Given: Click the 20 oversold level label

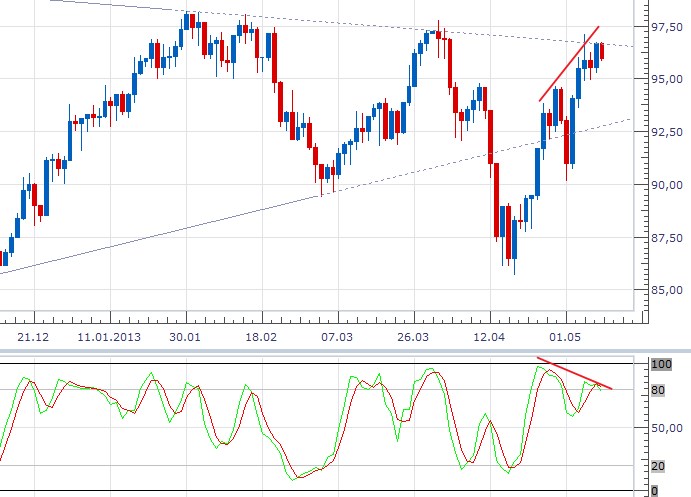Looking at the screenshot, I should (657, 466).
